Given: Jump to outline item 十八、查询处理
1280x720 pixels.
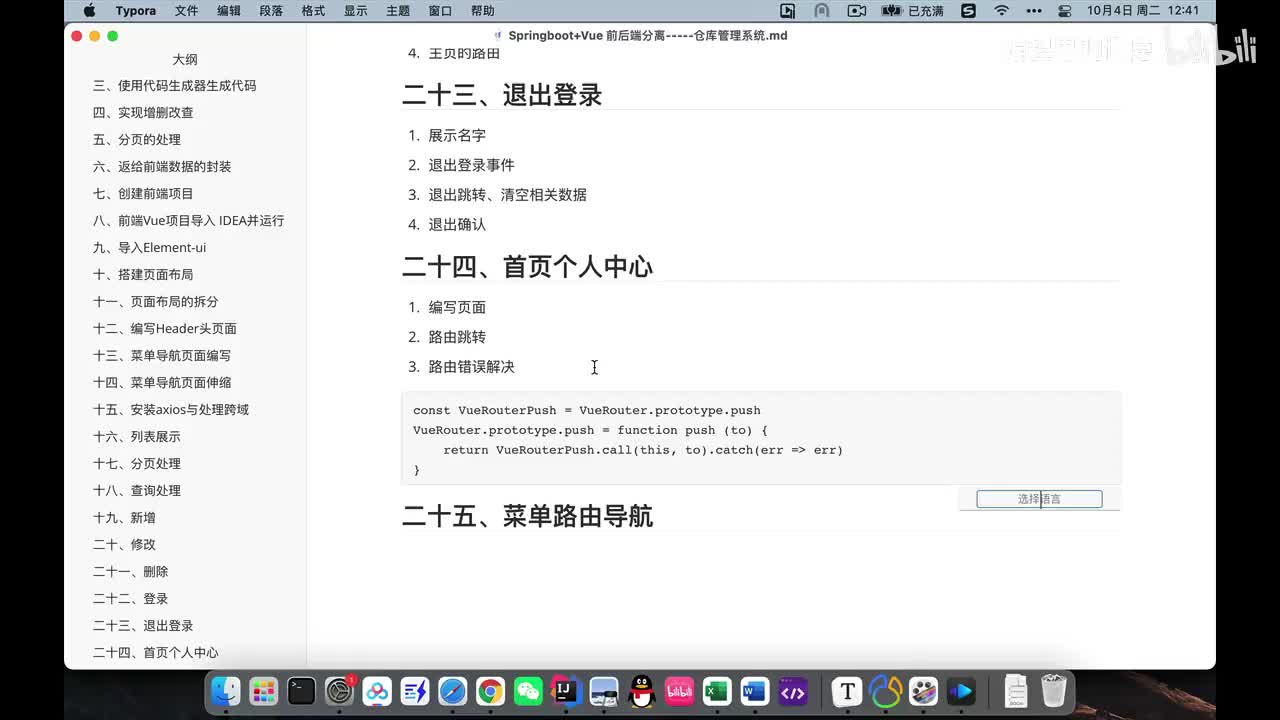Looking at the screenshot, I should pos(137,491).
